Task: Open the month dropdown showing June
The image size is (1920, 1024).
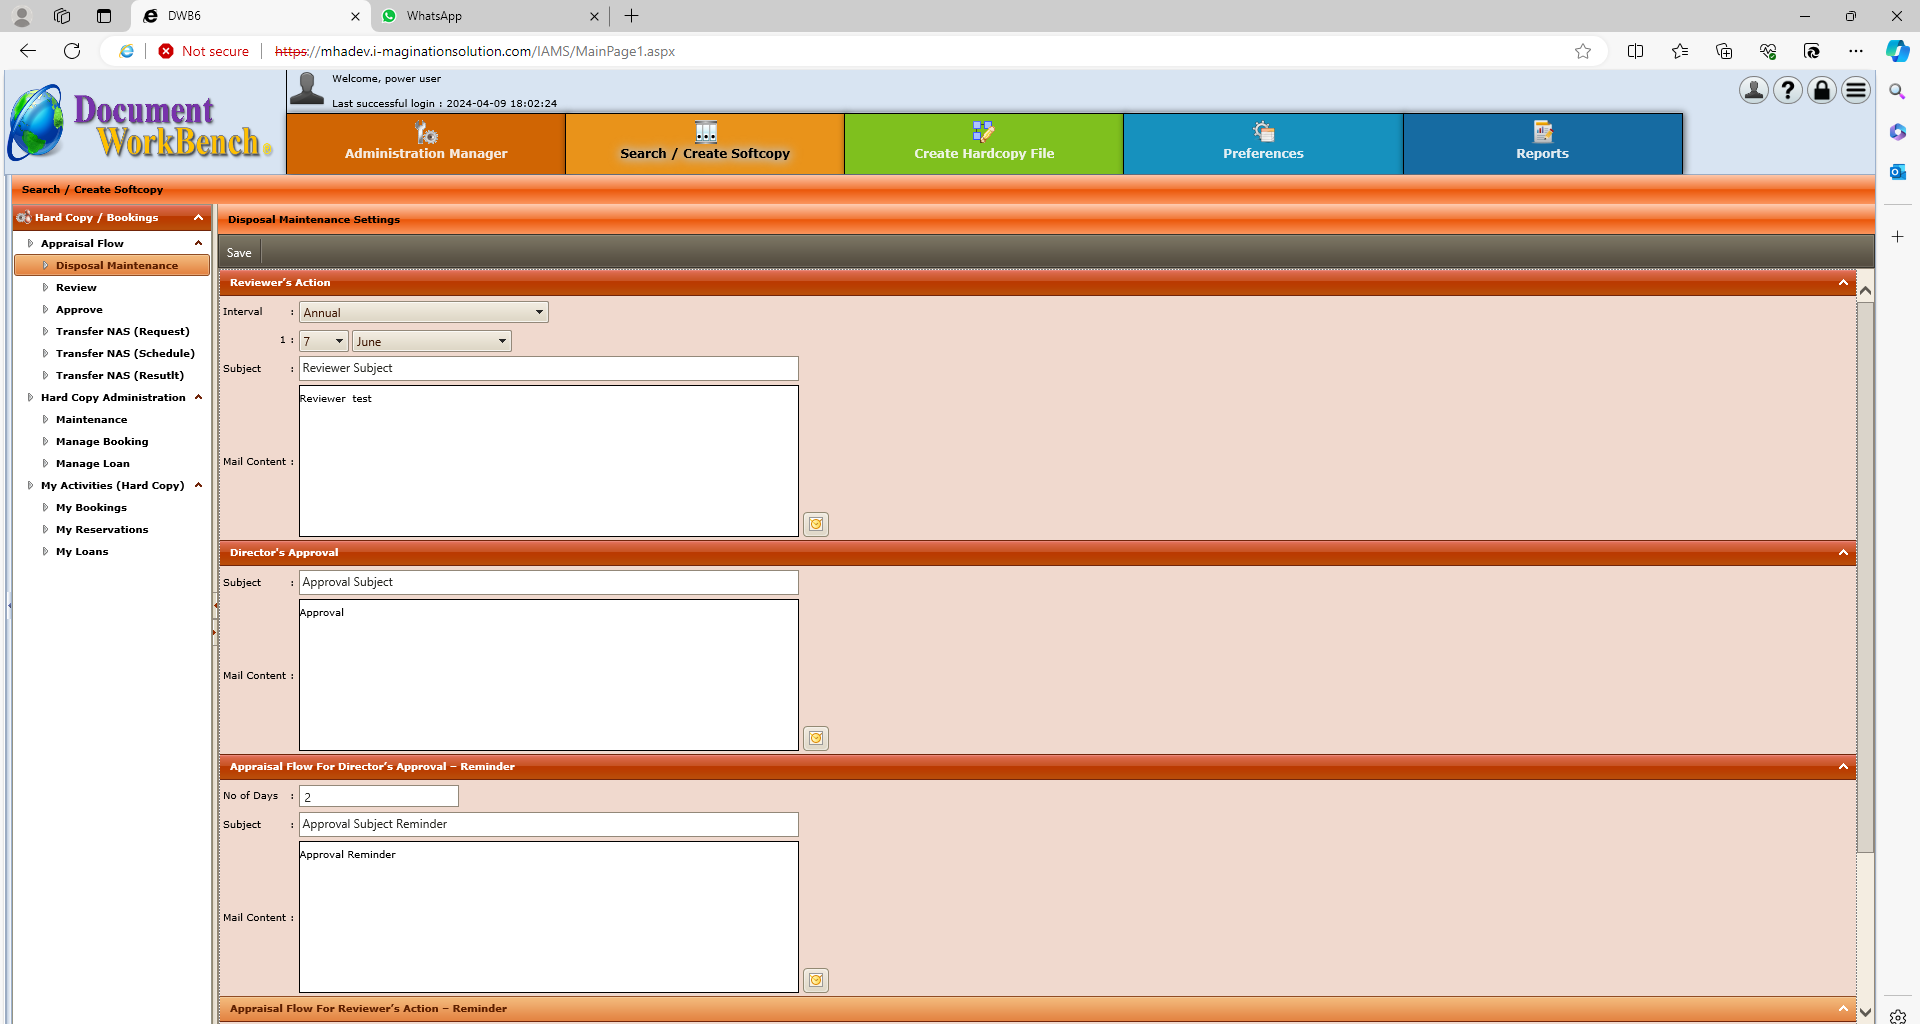Action: [432, 341]
